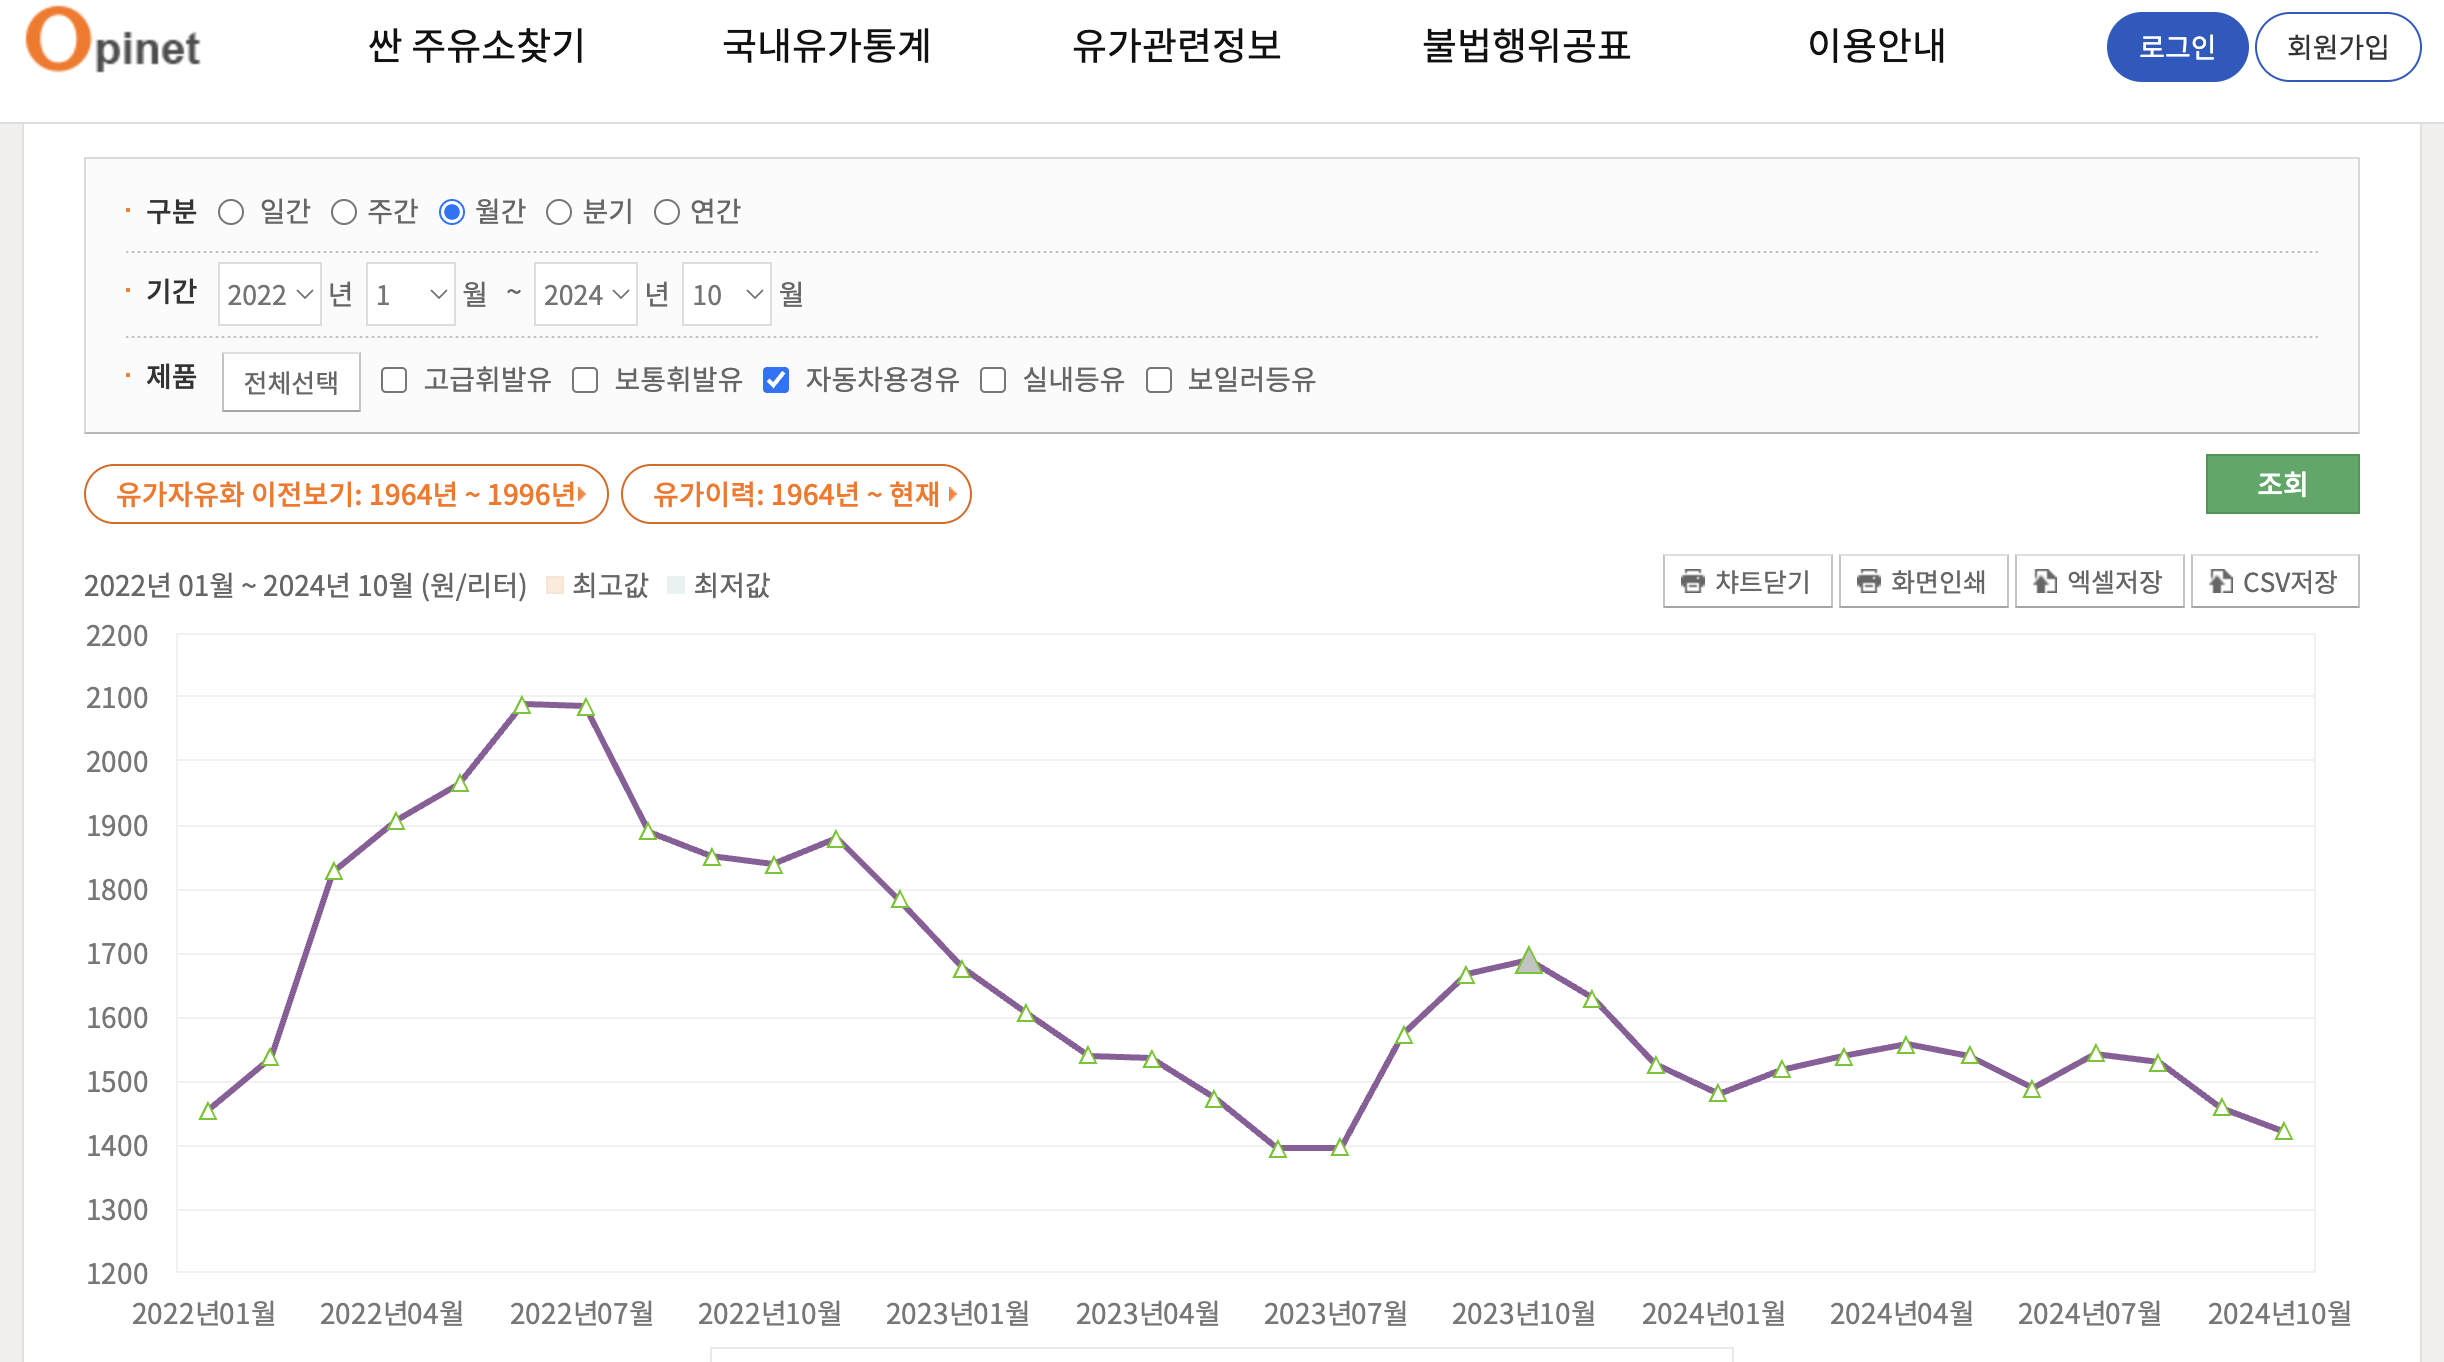
Task: Click the 최고값 legend color swatch
Action: 555,585
